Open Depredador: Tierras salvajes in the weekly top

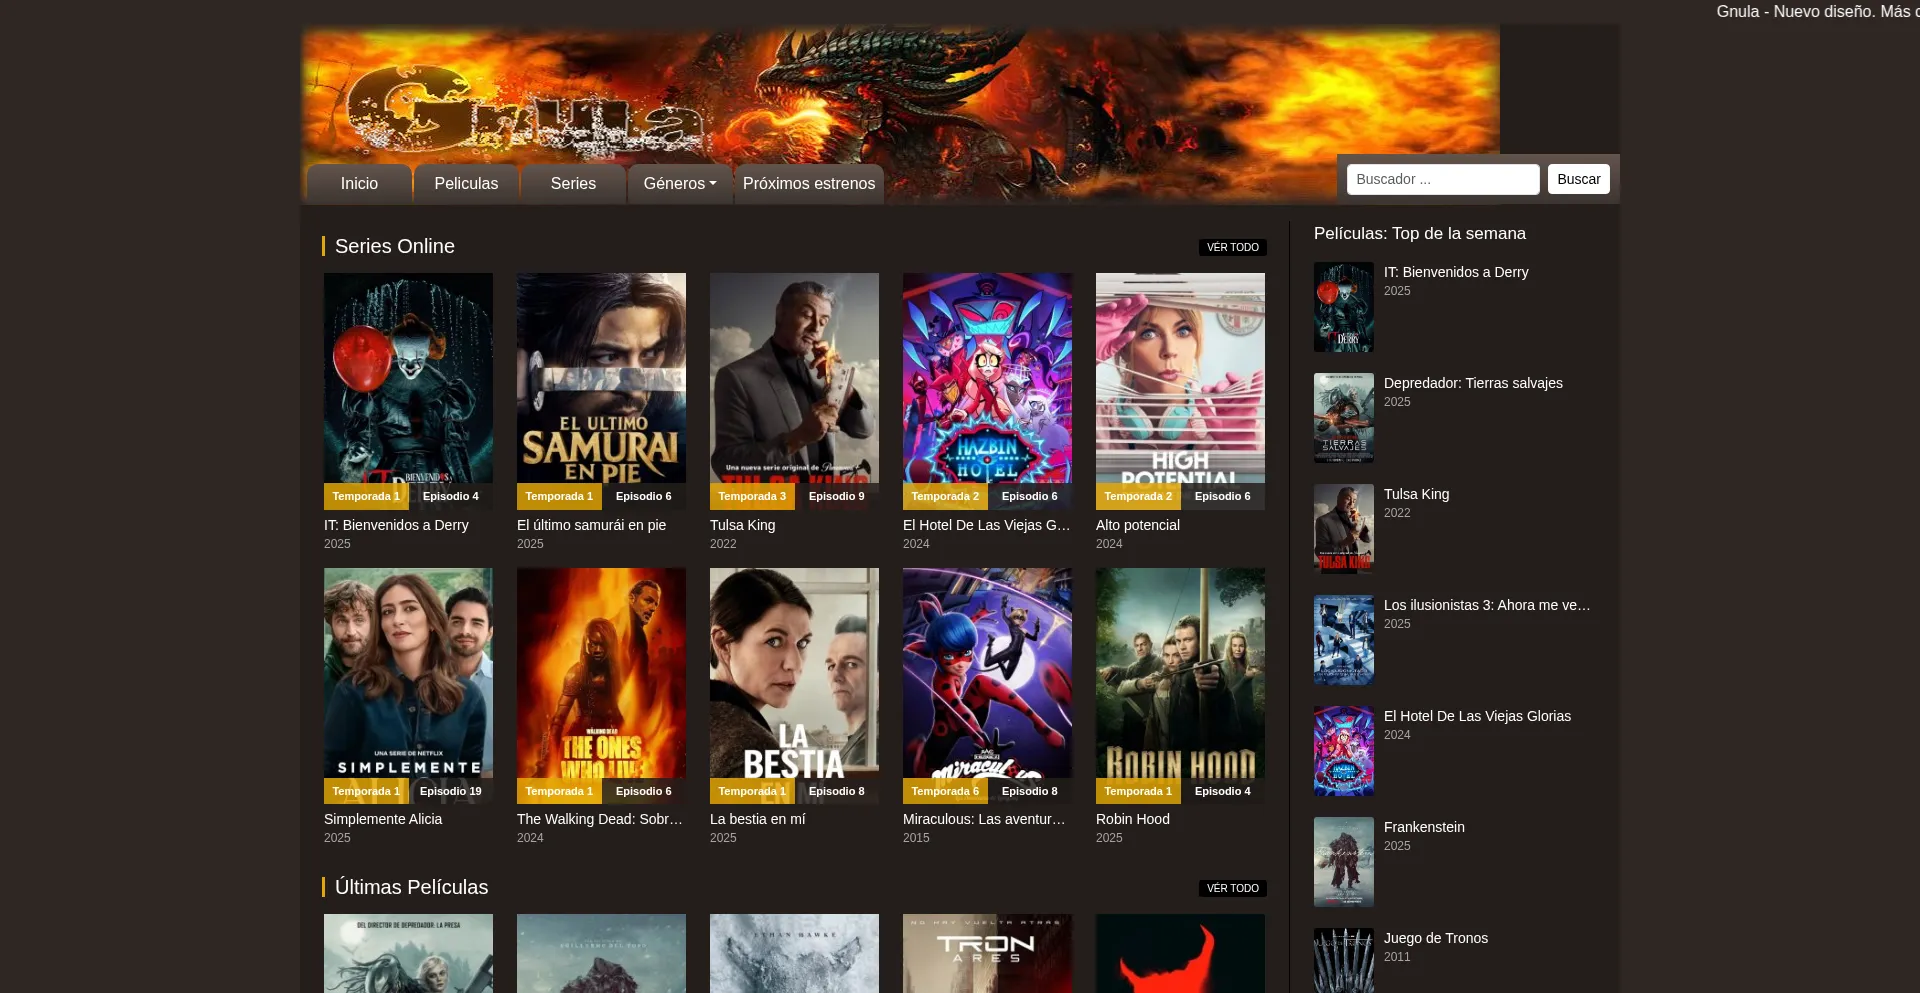coord(1472,383)
